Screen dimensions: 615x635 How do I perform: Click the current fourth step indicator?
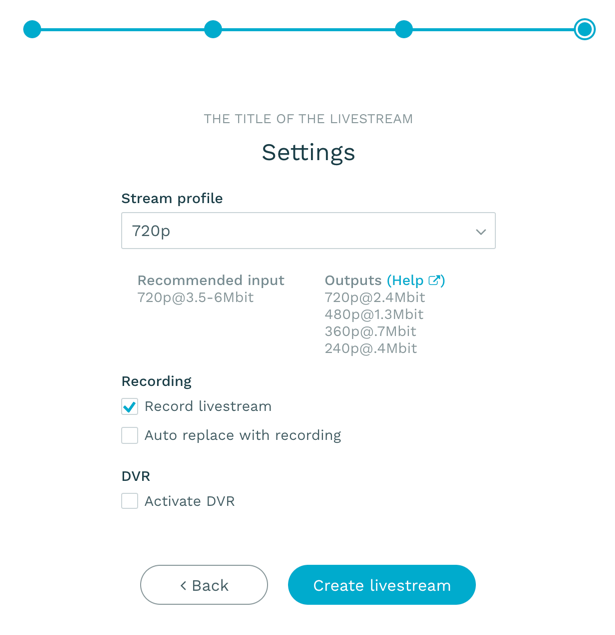(584, 29)
